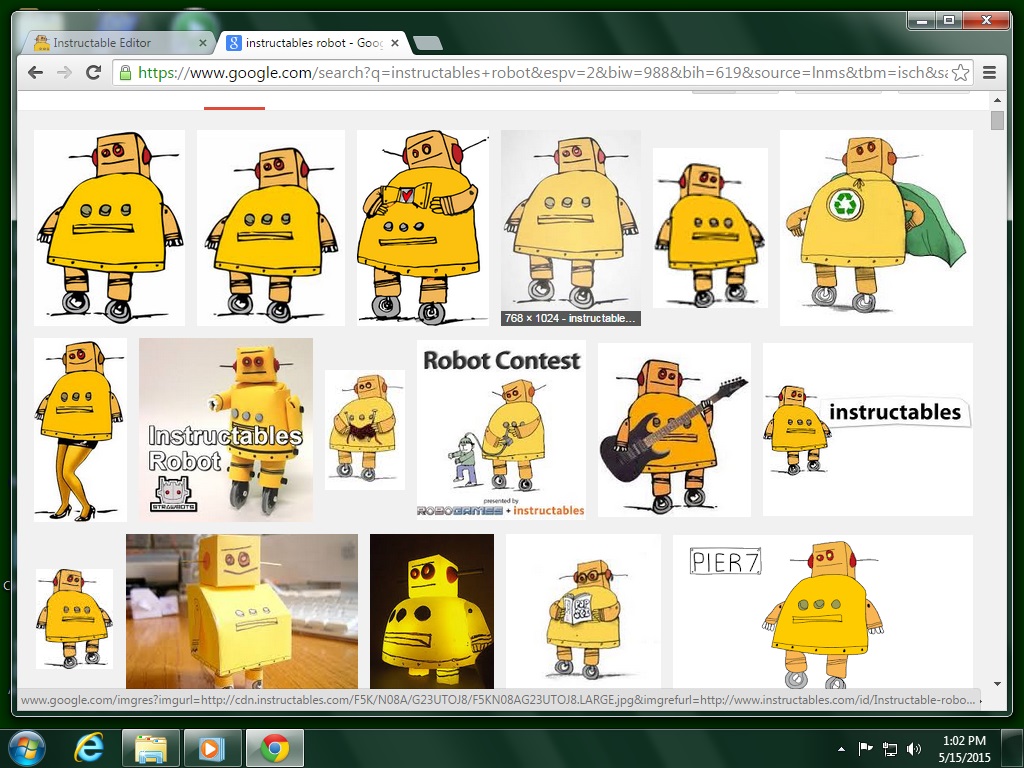This screenshot has height=768, width=1024.
Task: Click the speaker icon in system tray
Action: (914, 747)
